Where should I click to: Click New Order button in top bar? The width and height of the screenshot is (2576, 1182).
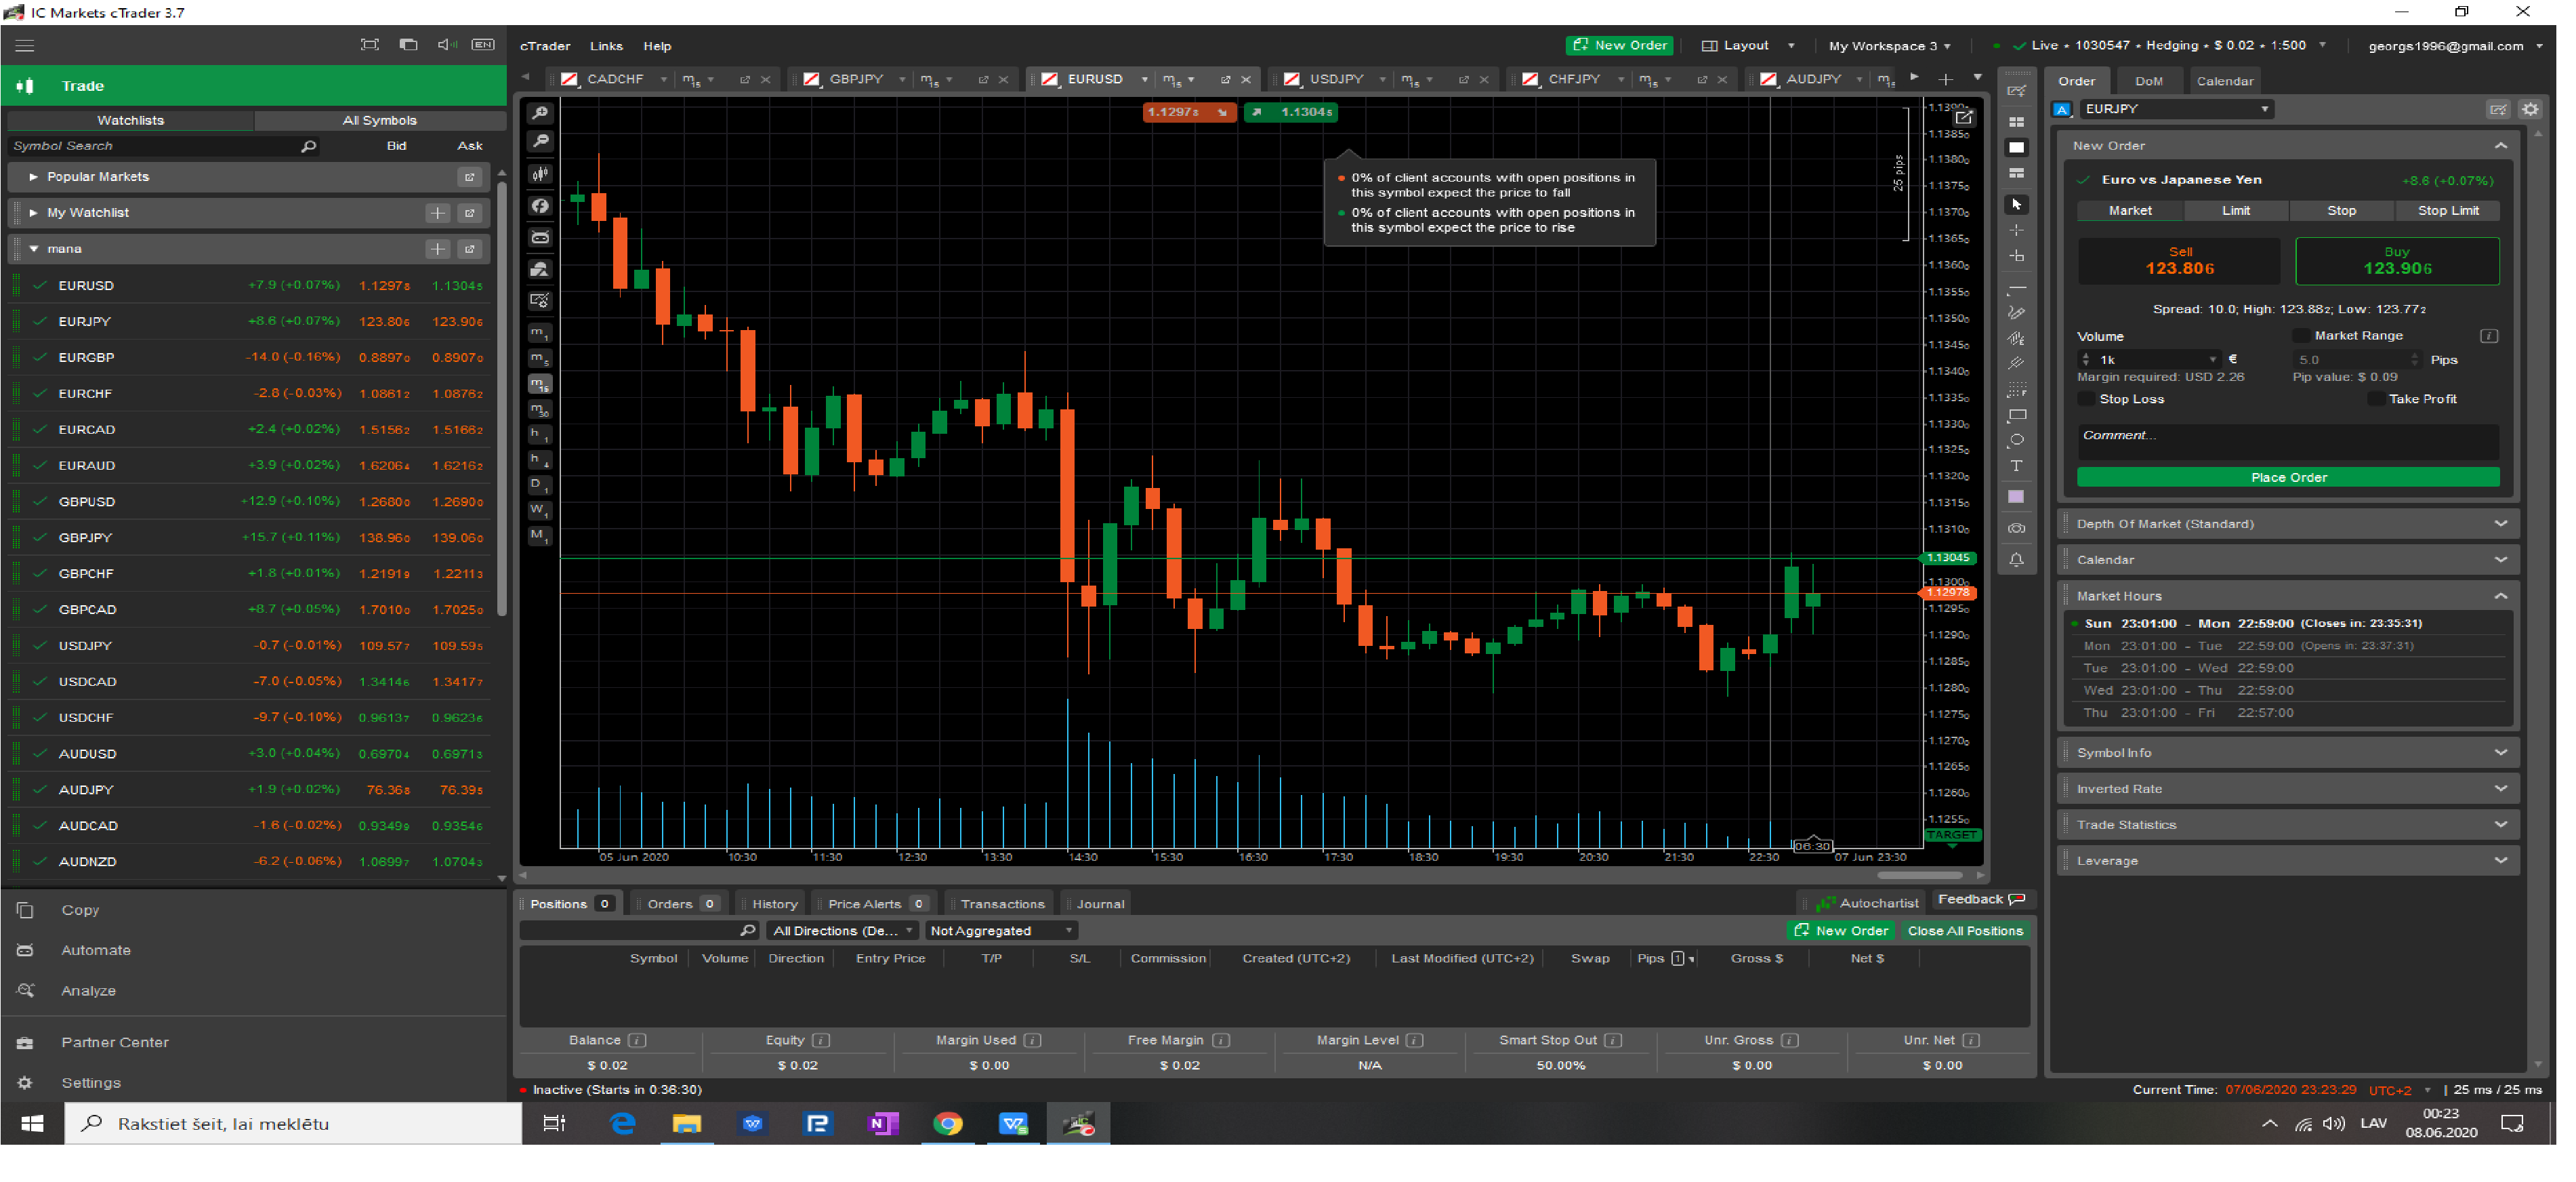coord(1619,46)
